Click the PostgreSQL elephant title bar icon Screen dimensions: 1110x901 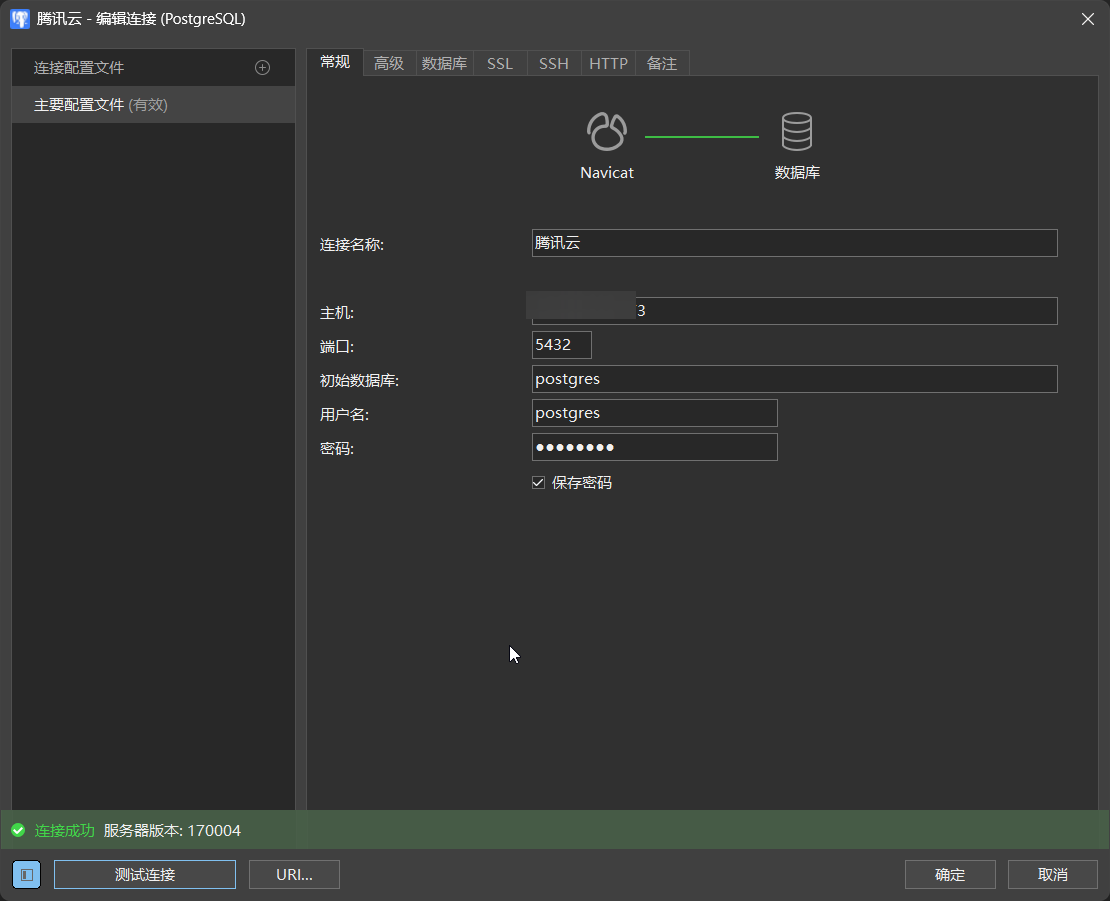tap(20, 19)
